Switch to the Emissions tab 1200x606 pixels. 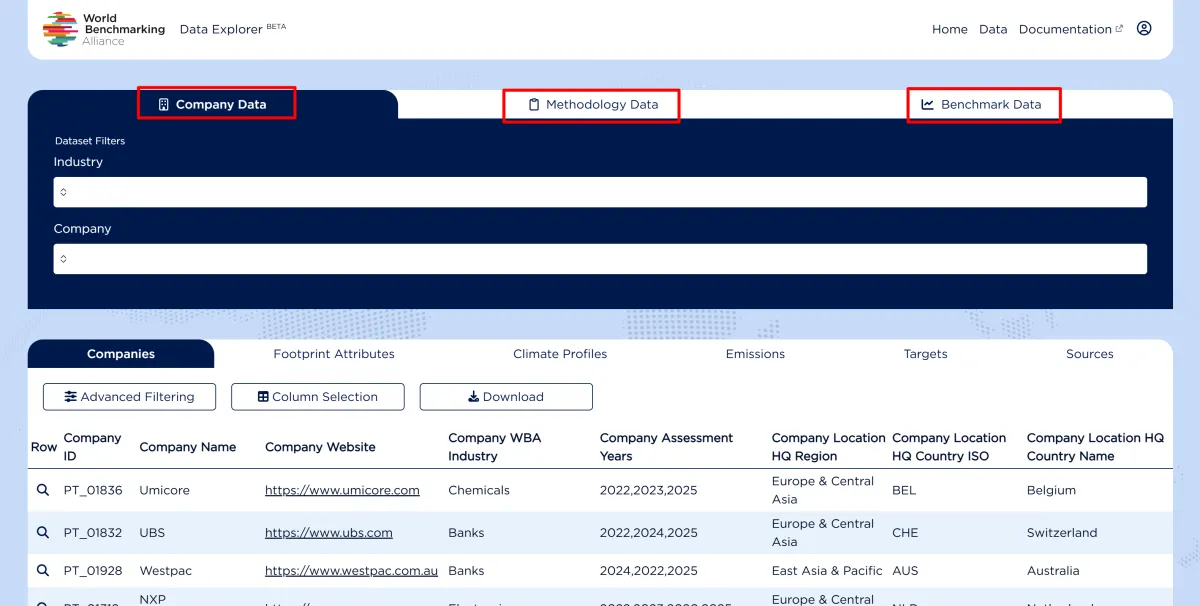755,353
